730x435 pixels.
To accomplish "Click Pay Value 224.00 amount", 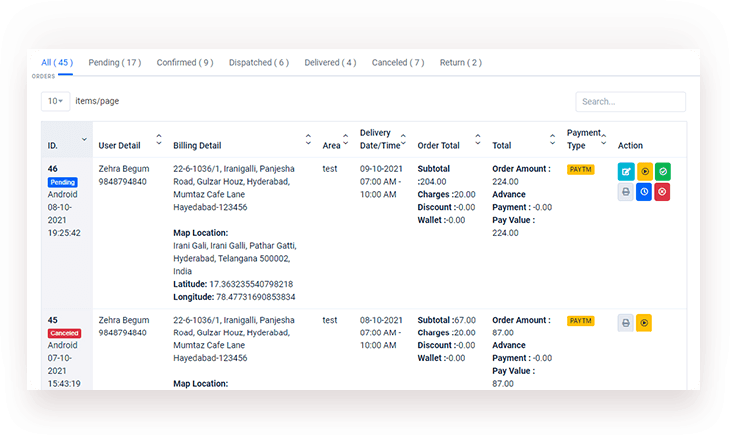I will (x=505, y=233).
